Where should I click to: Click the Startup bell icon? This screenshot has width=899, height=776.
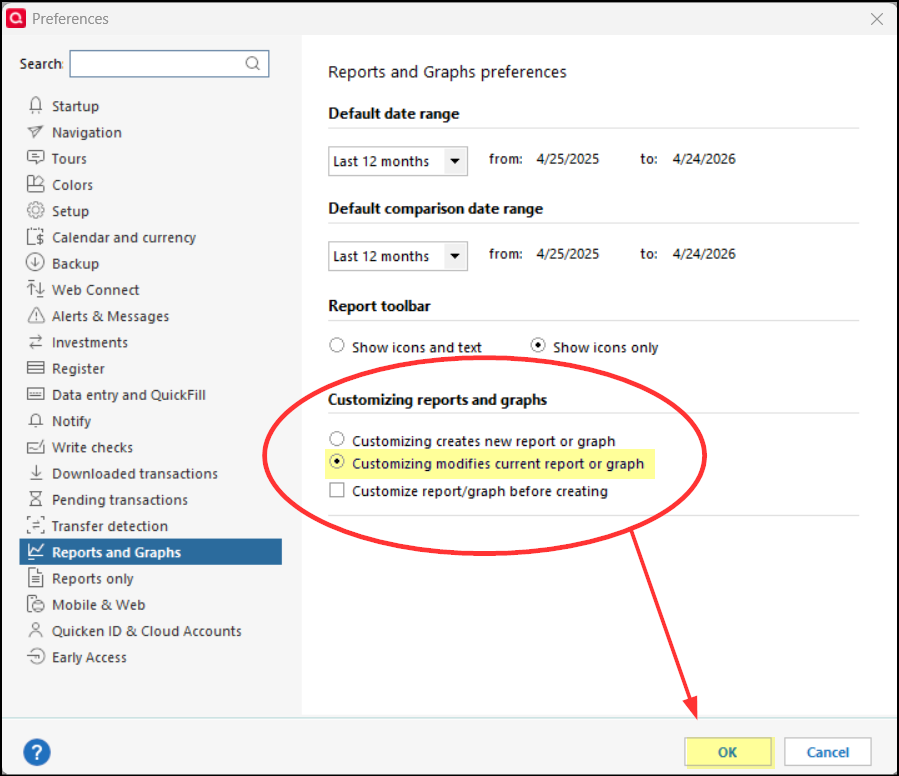coord(36,106)
